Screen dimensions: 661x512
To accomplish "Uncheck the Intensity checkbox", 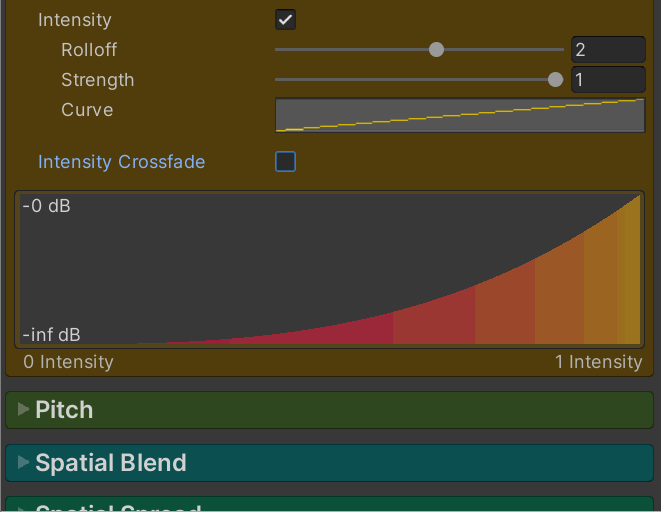I will point(285,20).
